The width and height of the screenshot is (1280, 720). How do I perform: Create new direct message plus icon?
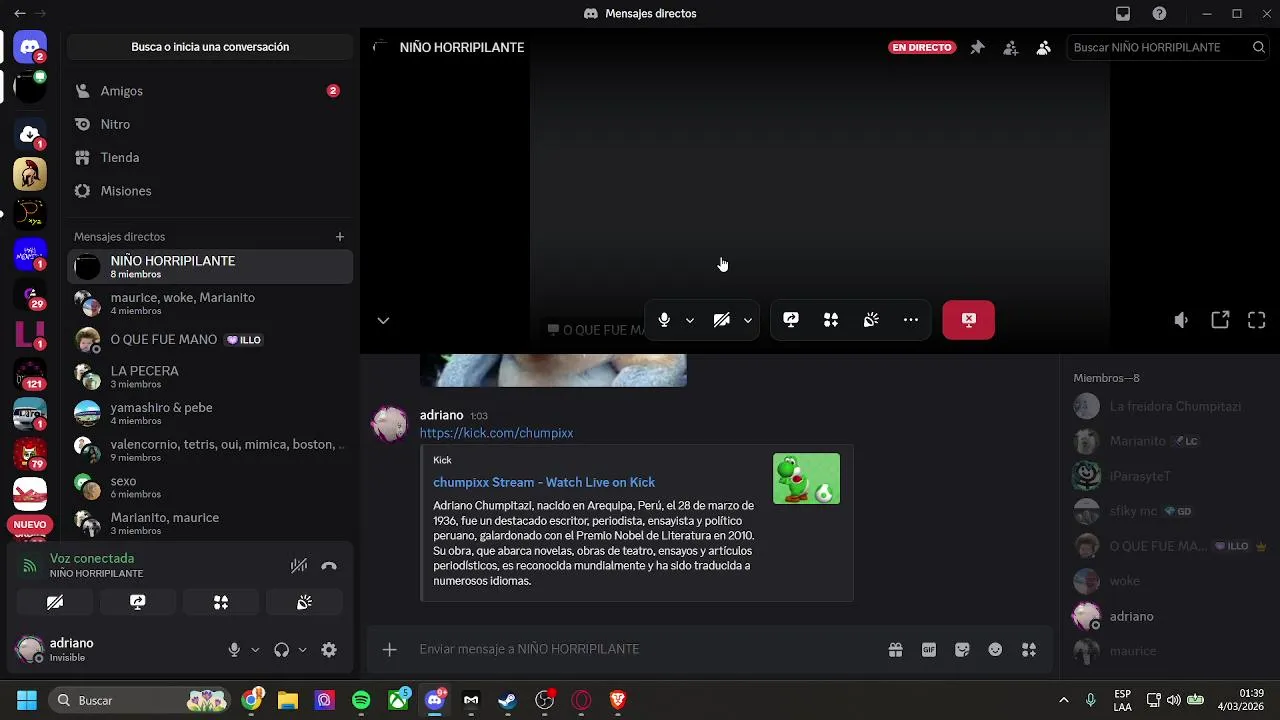click(340, 237)
